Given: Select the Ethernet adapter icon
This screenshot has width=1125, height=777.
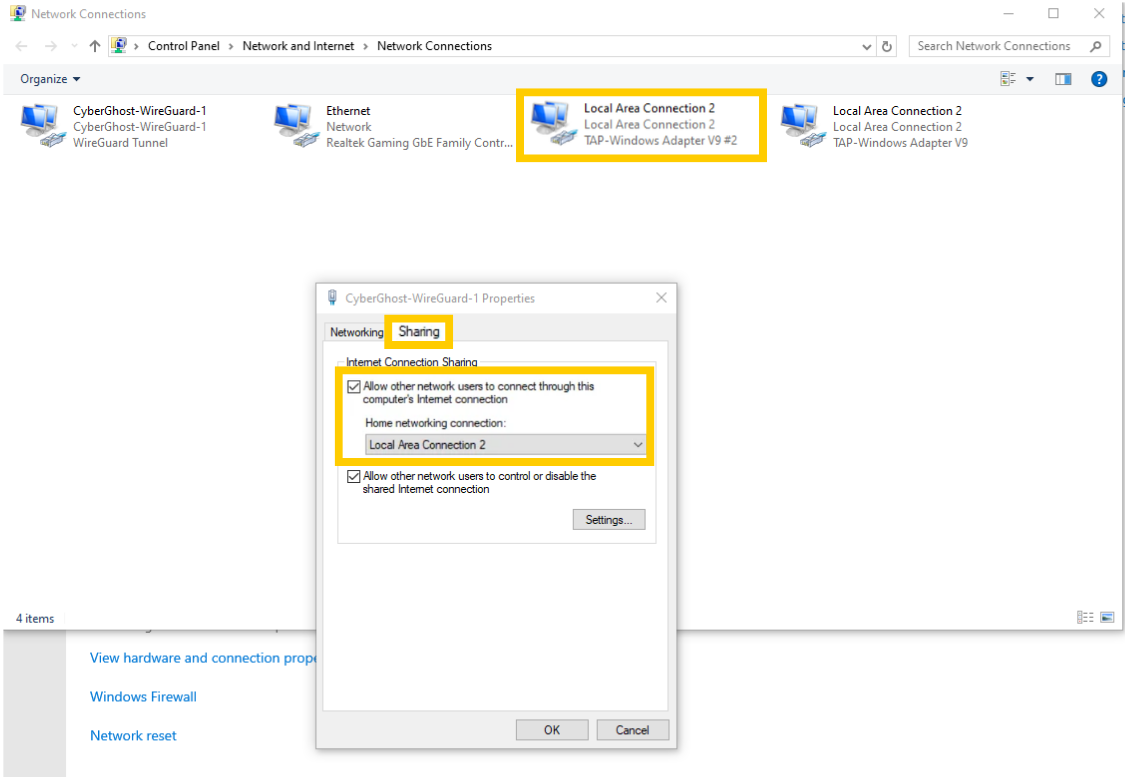Looking at the screenshot, I should point(296,126).
